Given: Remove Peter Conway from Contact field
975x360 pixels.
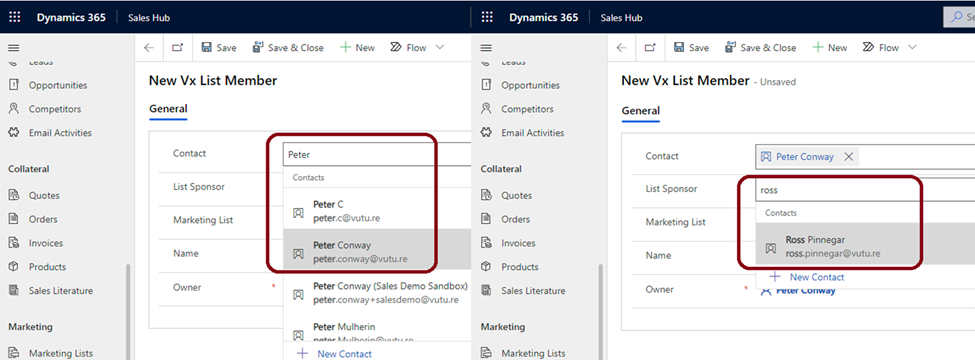Looking at the screenshot, I should coord(848,157).
